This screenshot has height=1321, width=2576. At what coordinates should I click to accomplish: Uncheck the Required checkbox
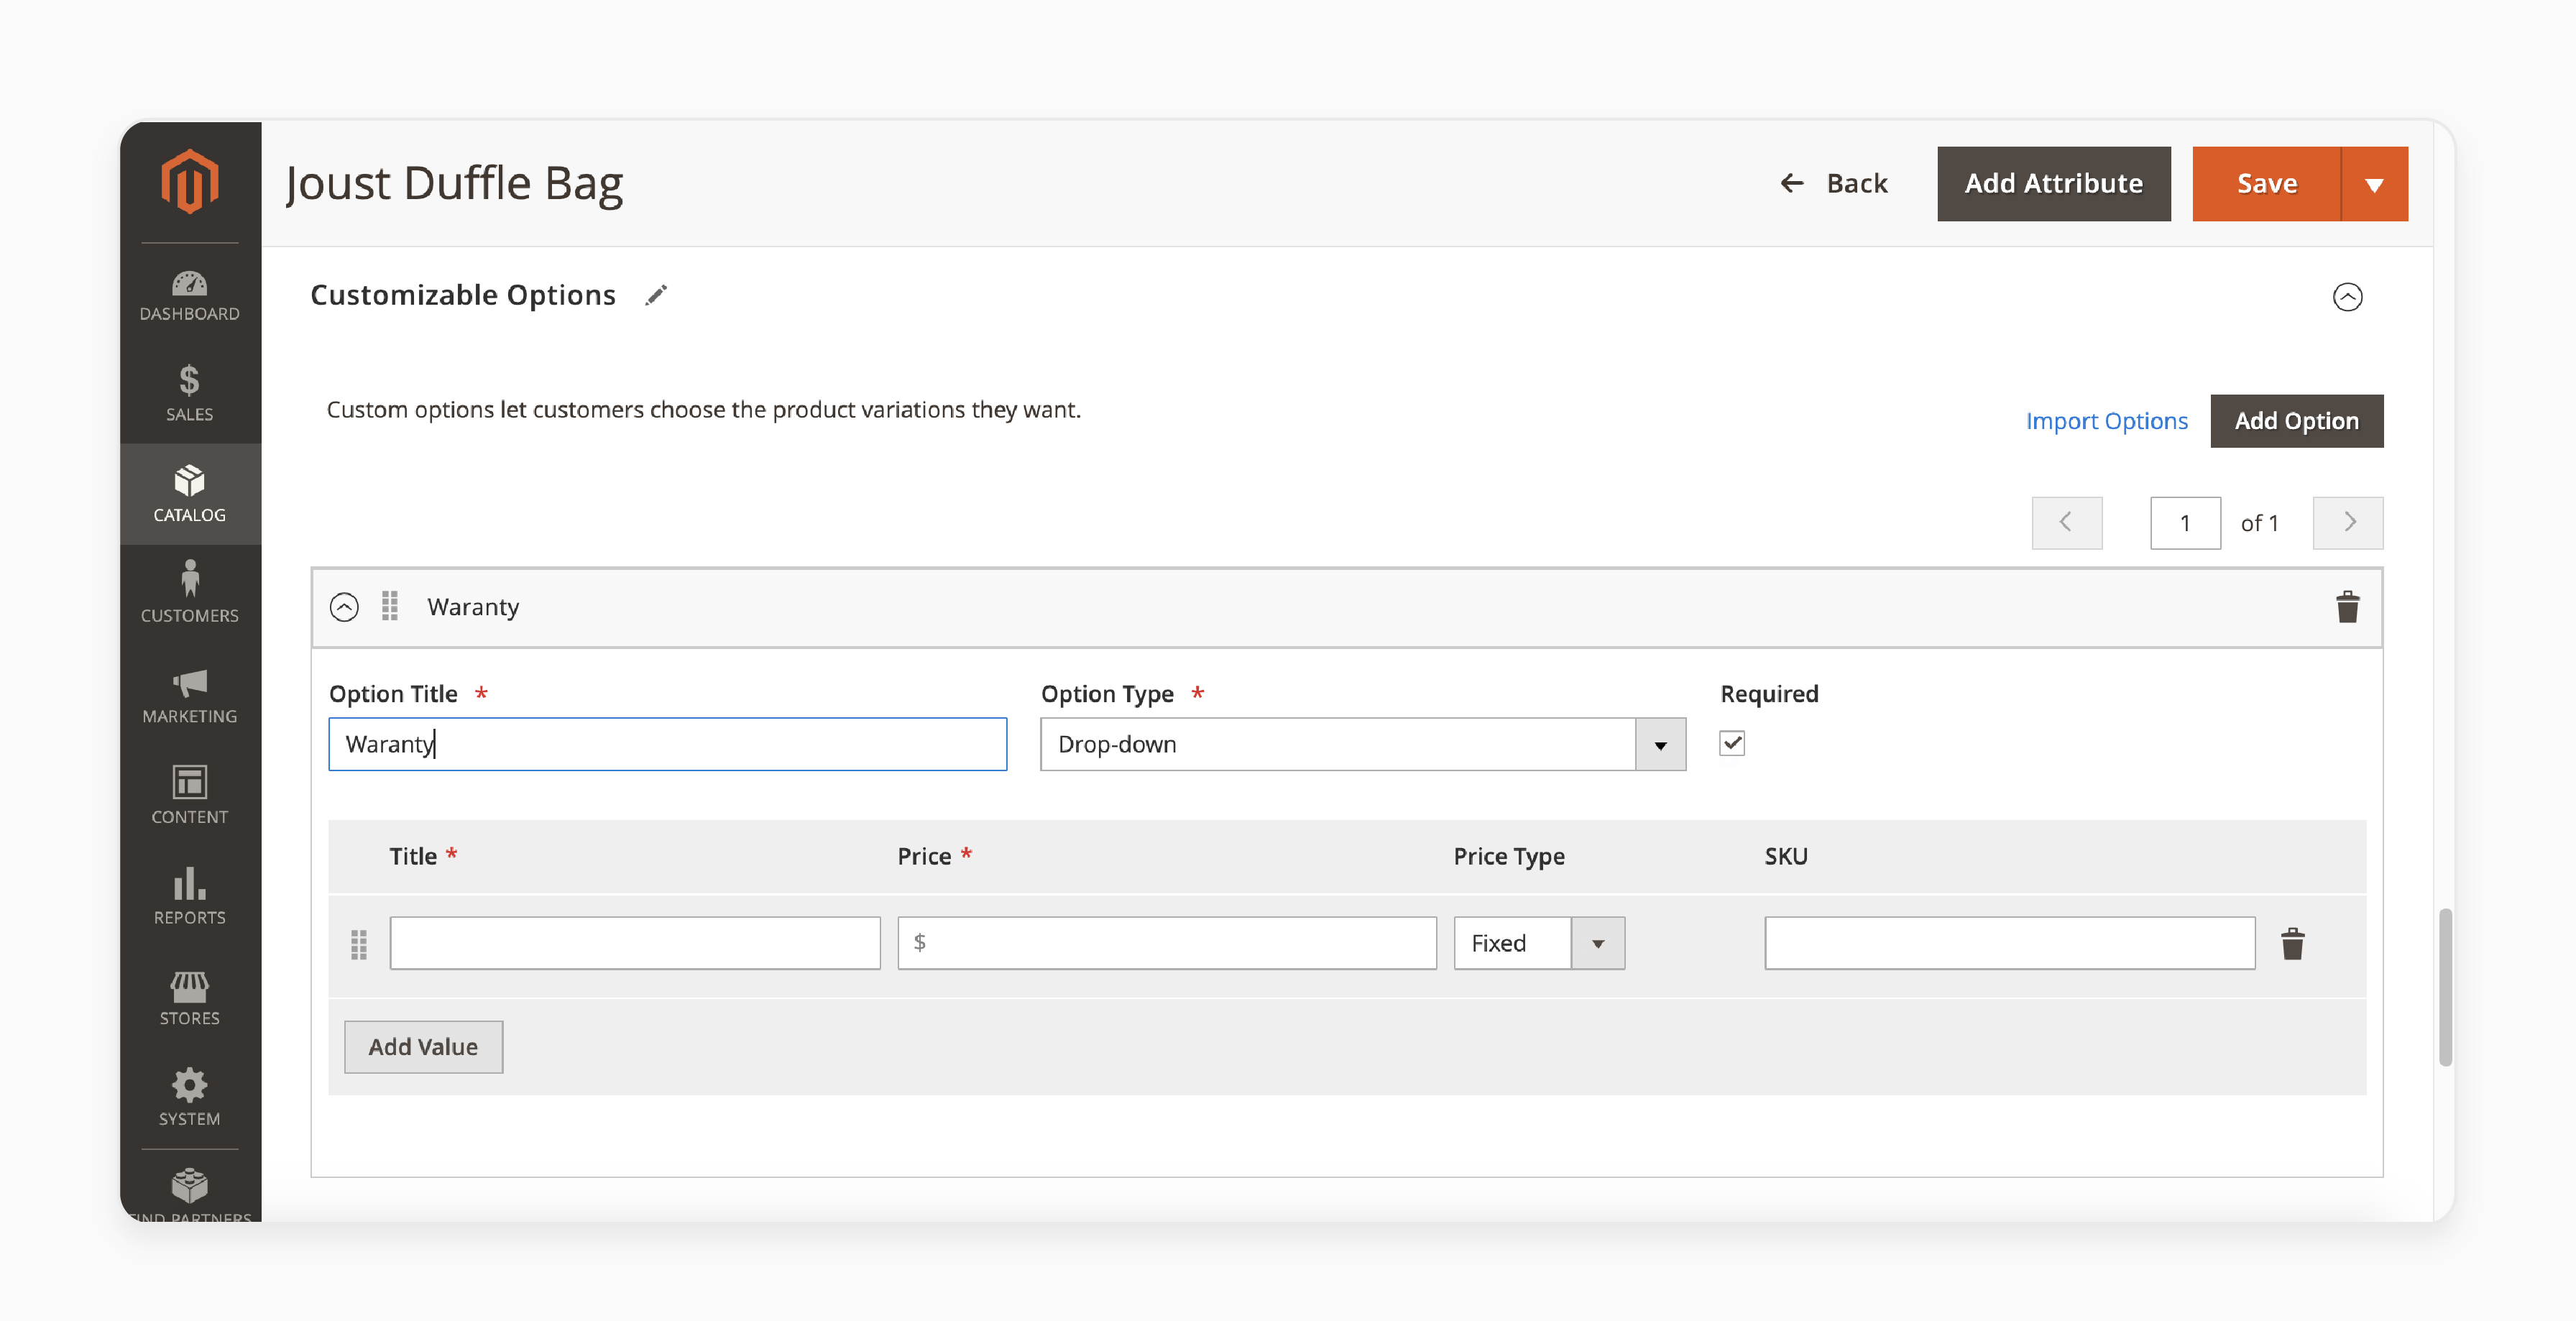[1732, 743]
